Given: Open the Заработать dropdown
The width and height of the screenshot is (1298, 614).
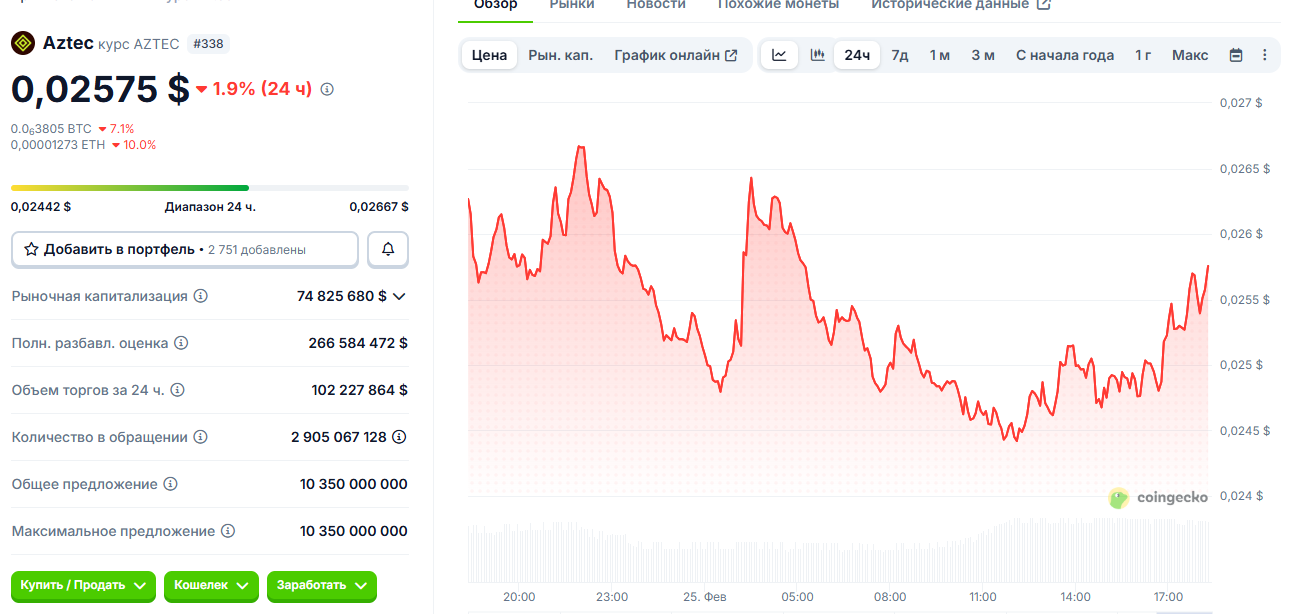Looking at the screenshot, I should tap(322, 586).
